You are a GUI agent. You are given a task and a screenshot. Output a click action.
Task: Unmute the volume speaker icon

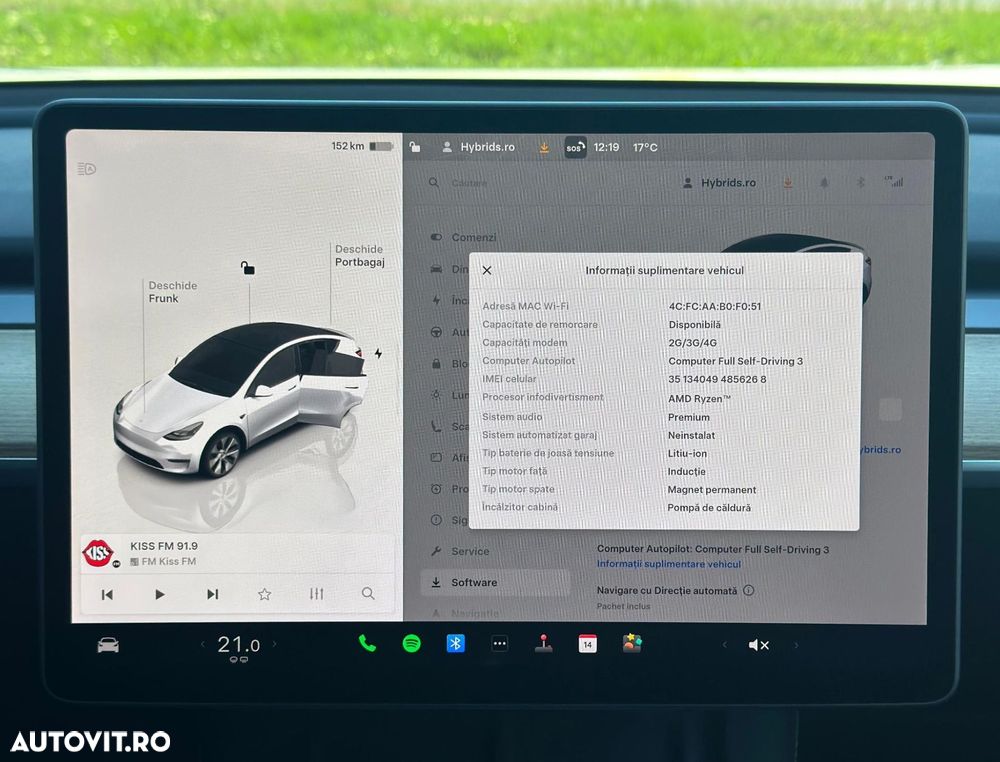coord(758,645)
